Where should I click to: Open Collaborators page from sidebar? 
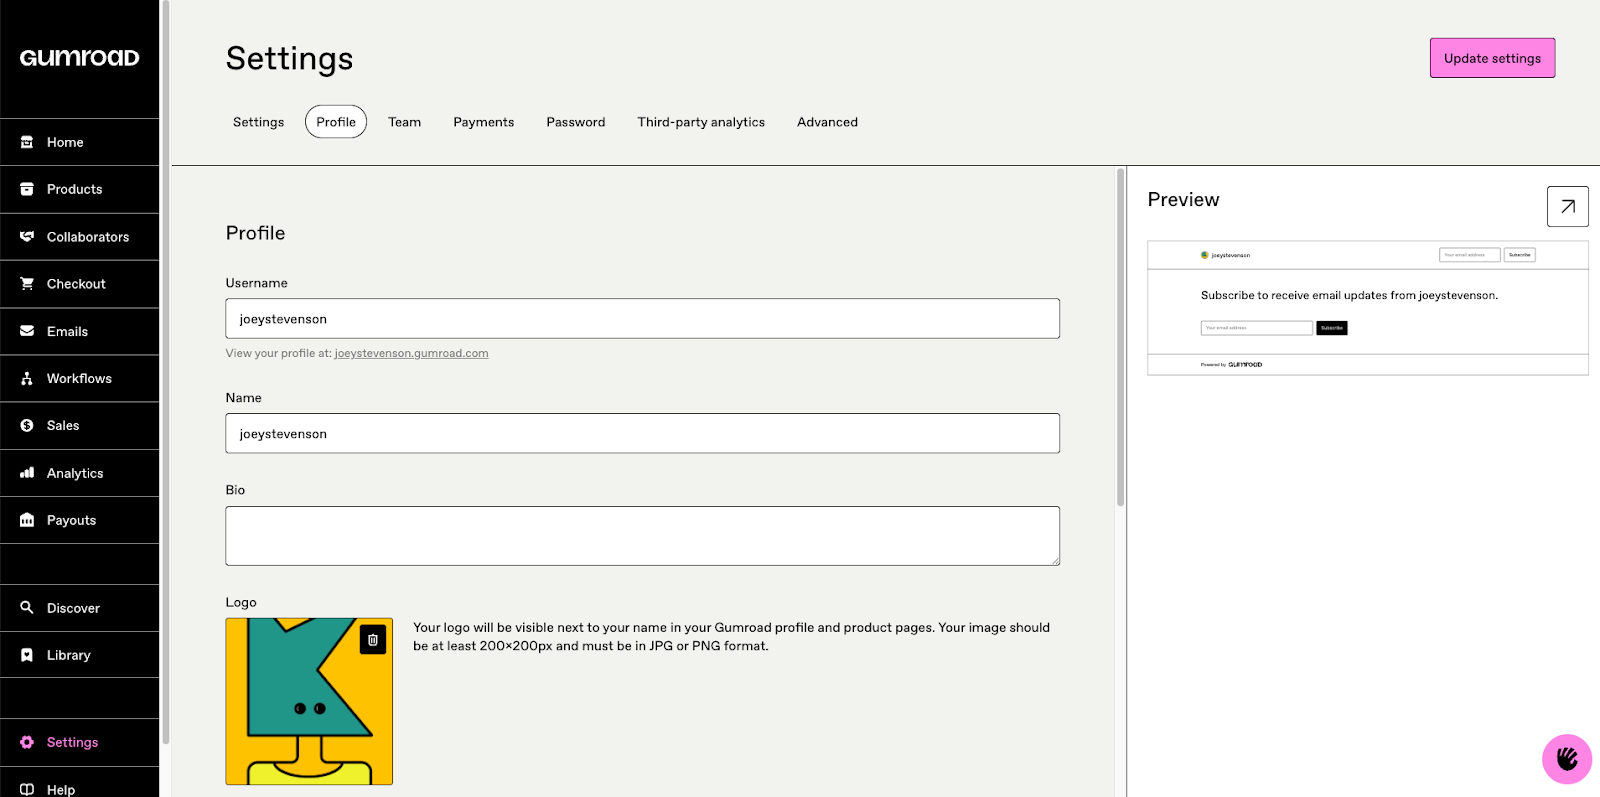point(80,237)
